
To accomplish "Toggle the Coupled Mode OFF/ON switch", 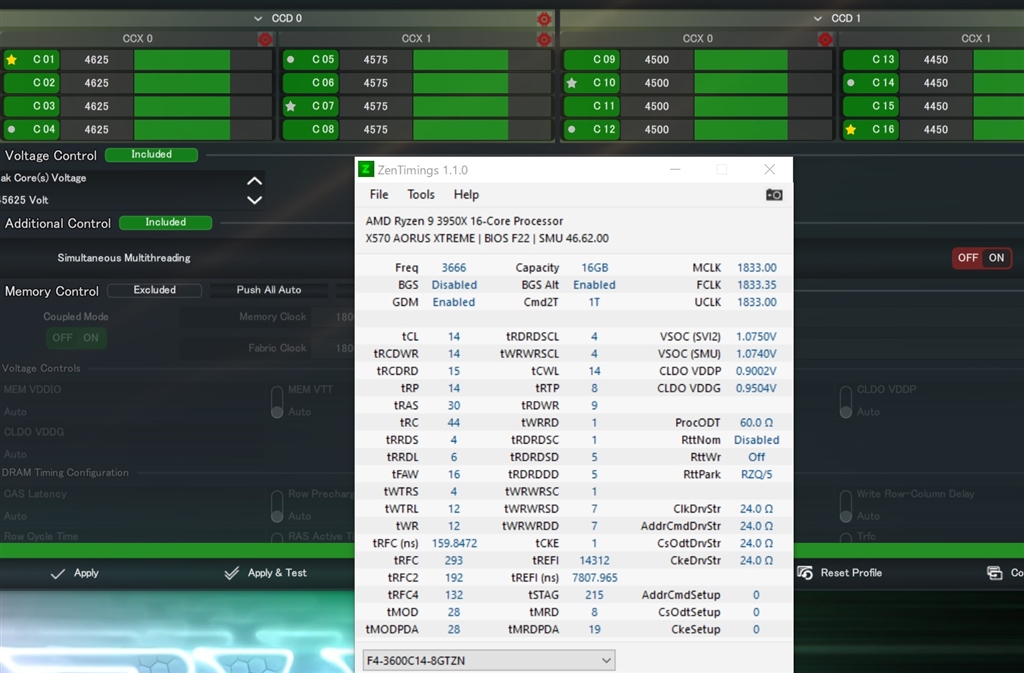I will (x=76, y=337).
